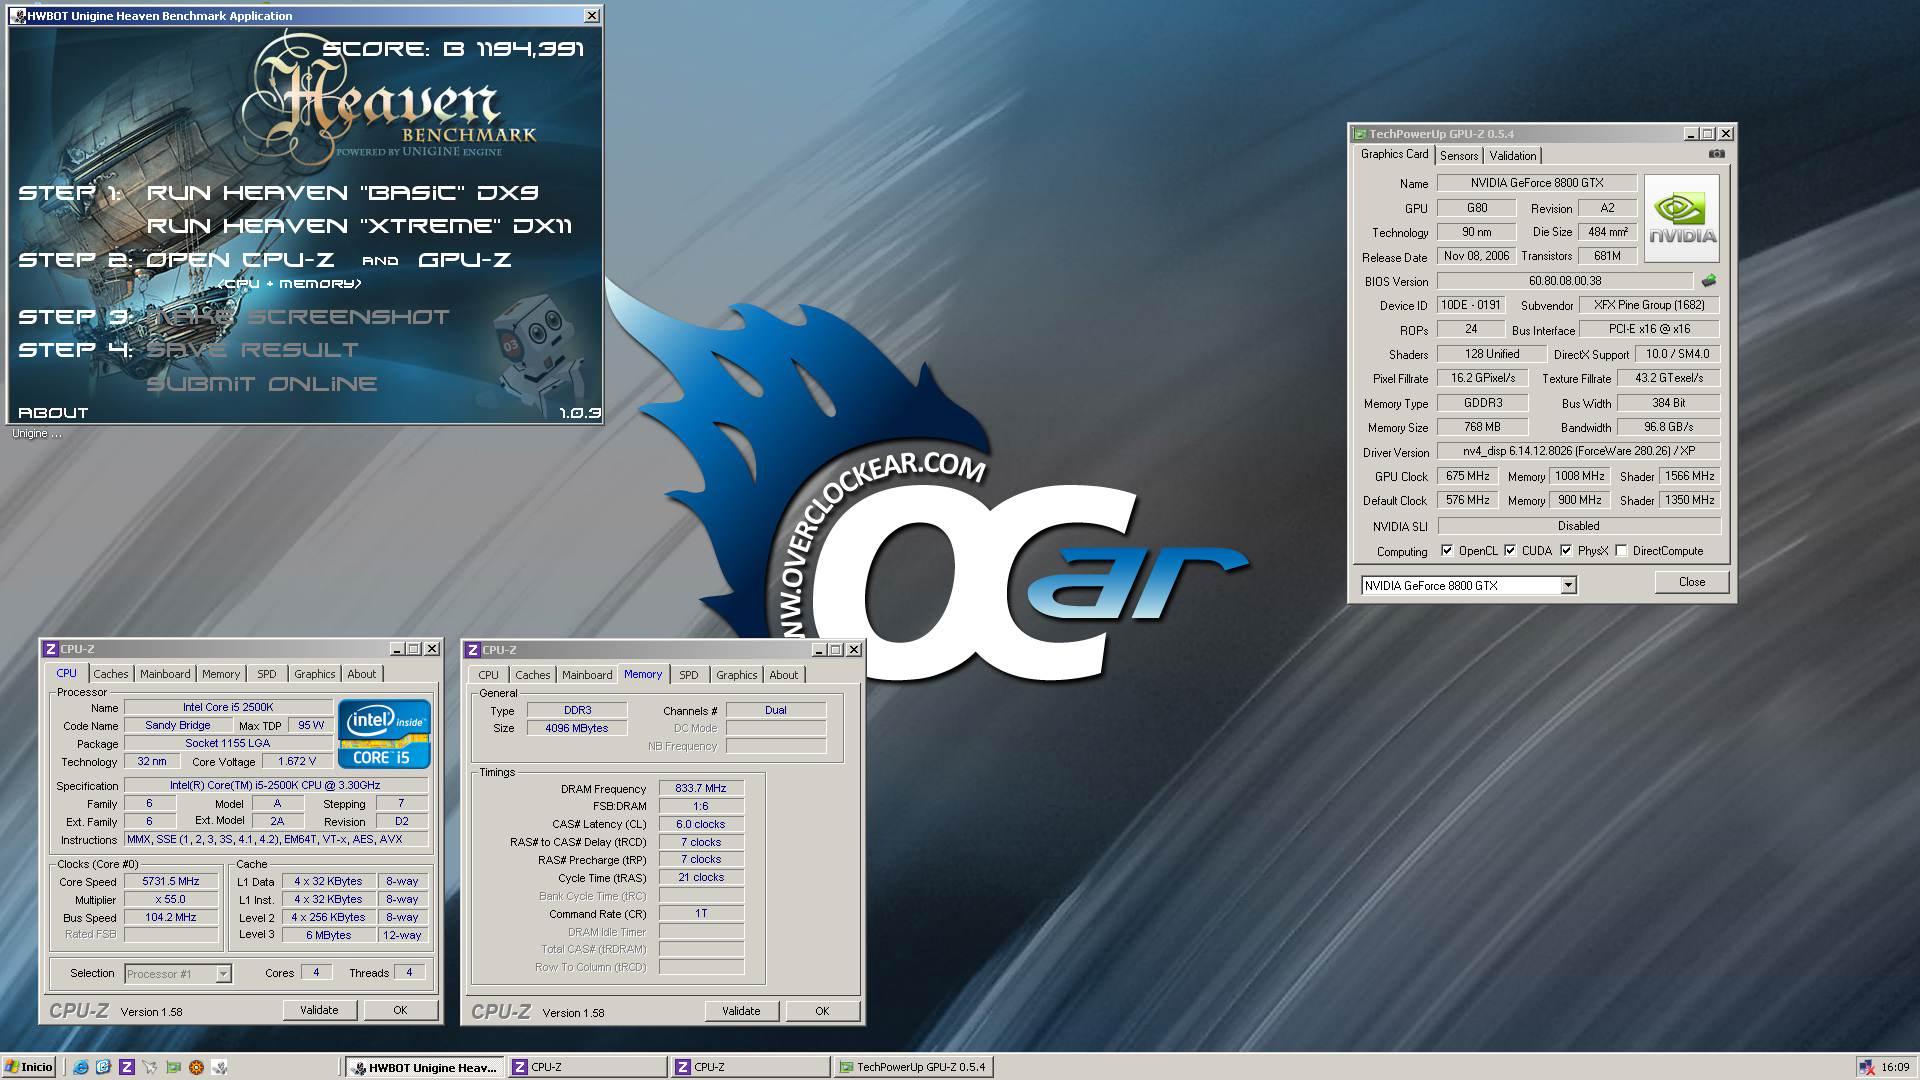Open SPD tab in the Memory CPU-Z window
The height and width of the screenshot is (1080, 1920).
pyautogui.click(x=689, y=675)
